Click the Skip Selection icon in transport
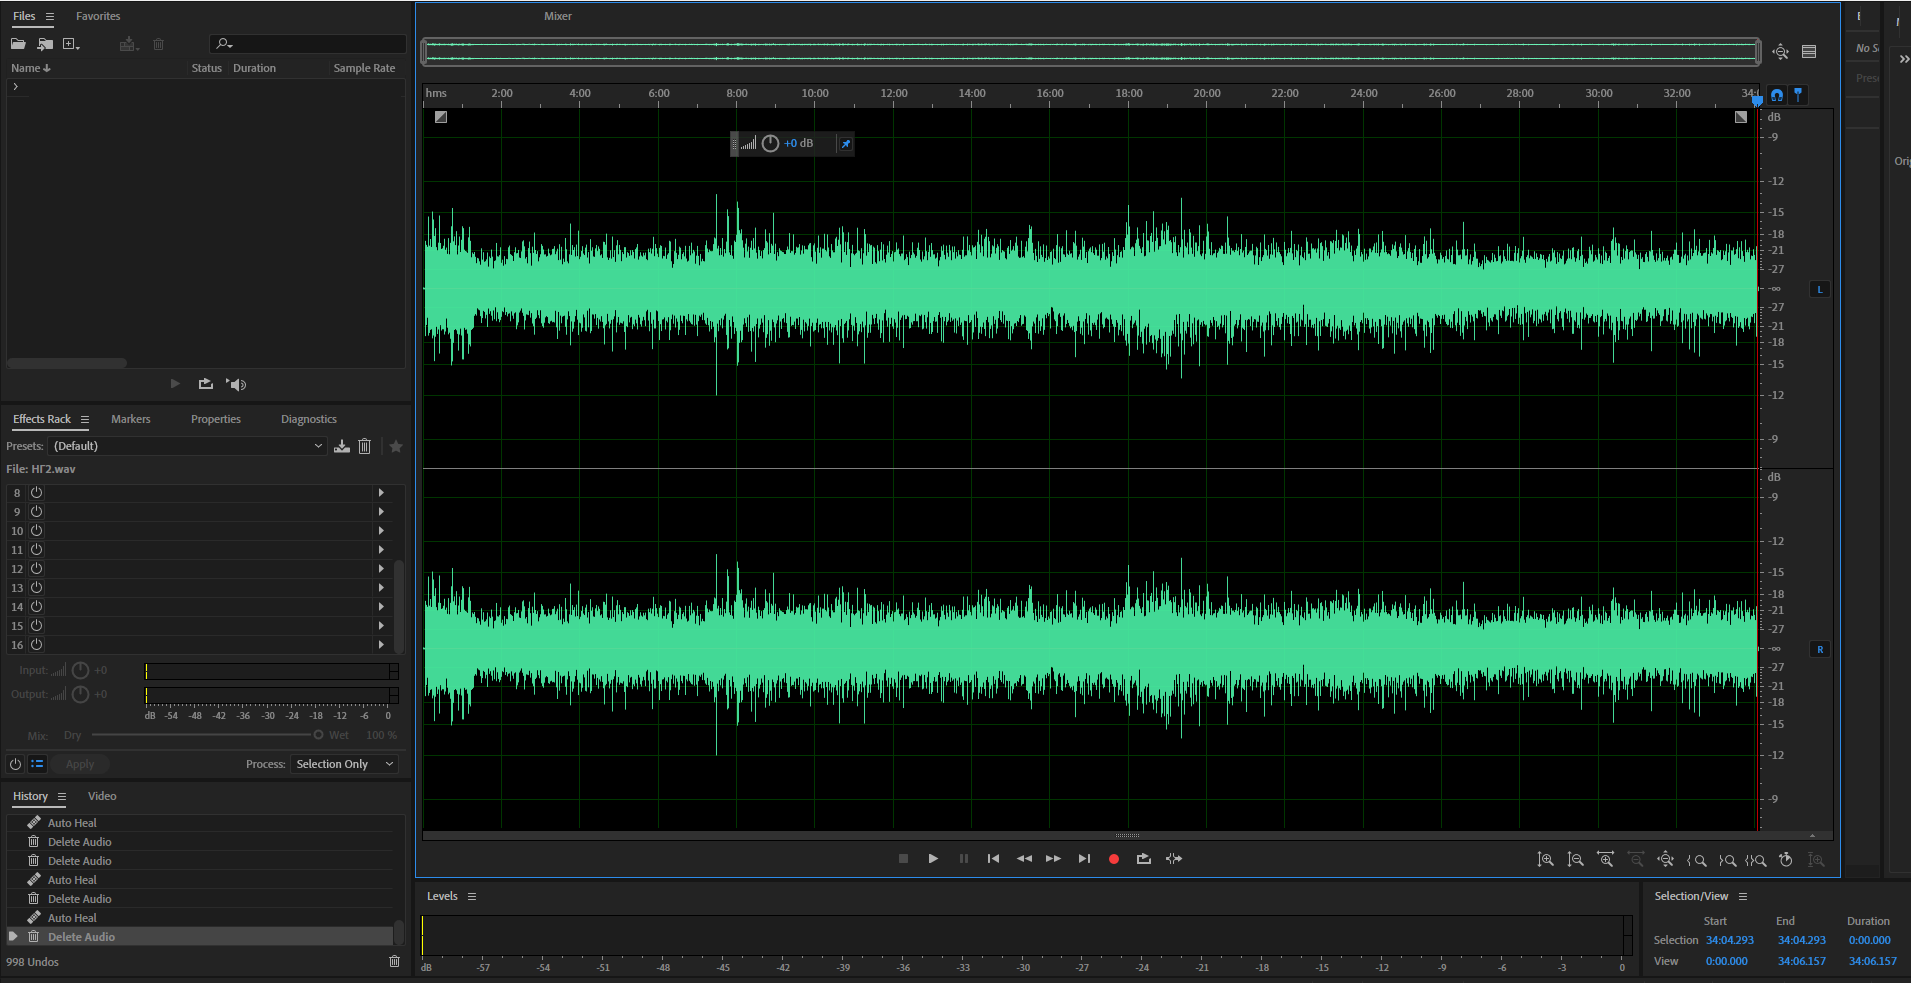1911x983 pixels. click(x=1174, y=859)
